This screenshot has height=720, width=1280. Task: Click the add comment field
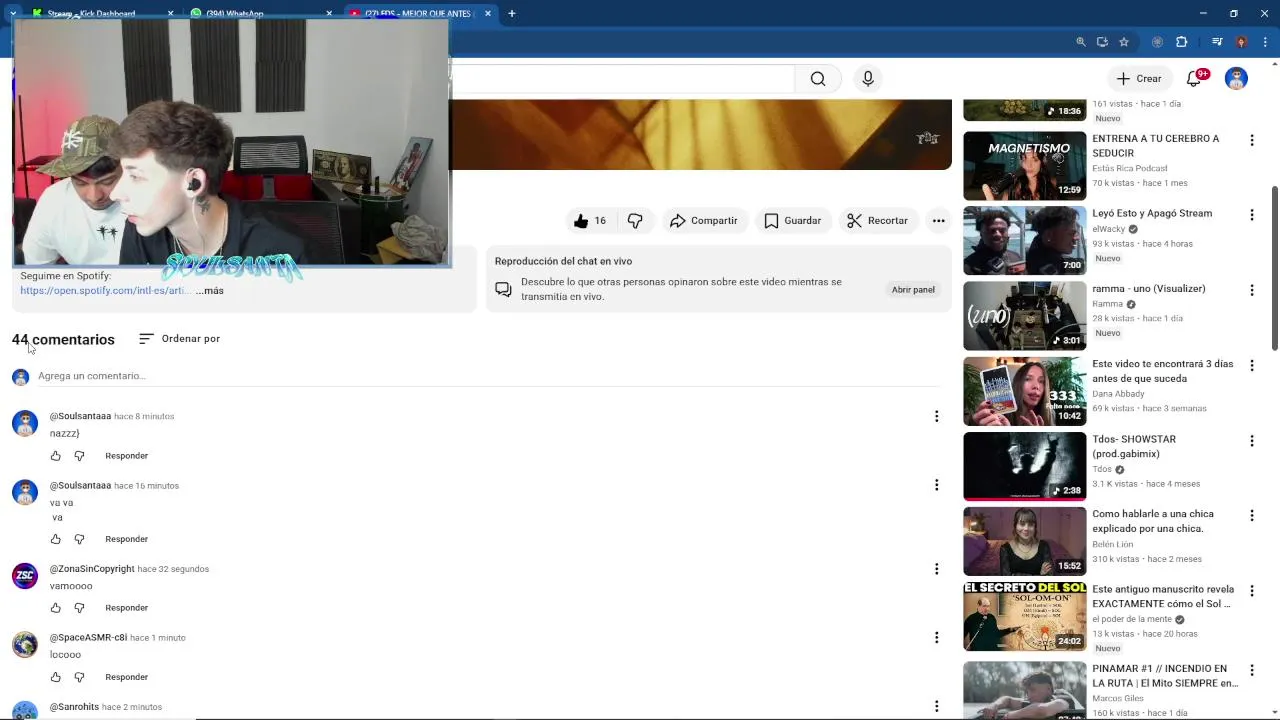(488, 376)
